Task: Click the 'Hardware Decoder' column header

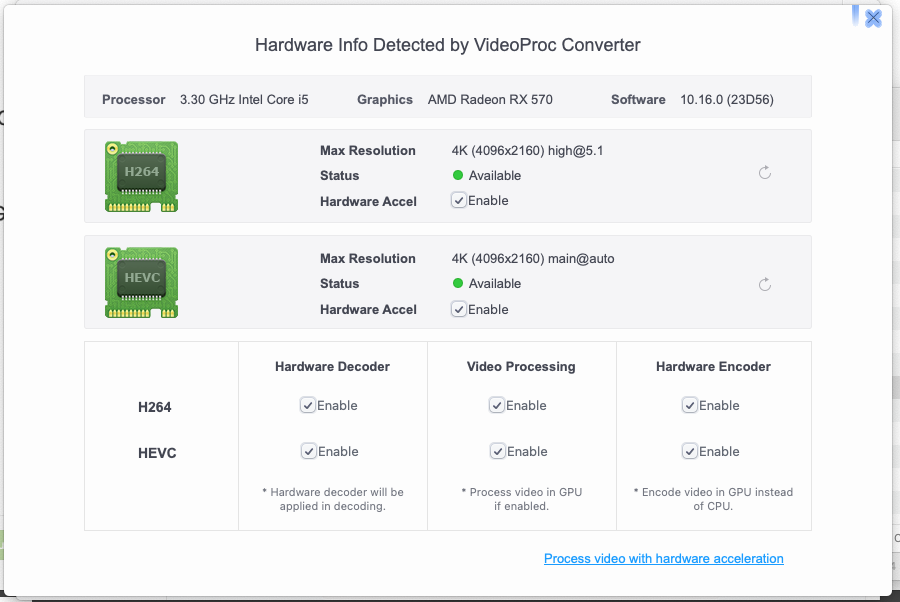Action: [332, 366]
